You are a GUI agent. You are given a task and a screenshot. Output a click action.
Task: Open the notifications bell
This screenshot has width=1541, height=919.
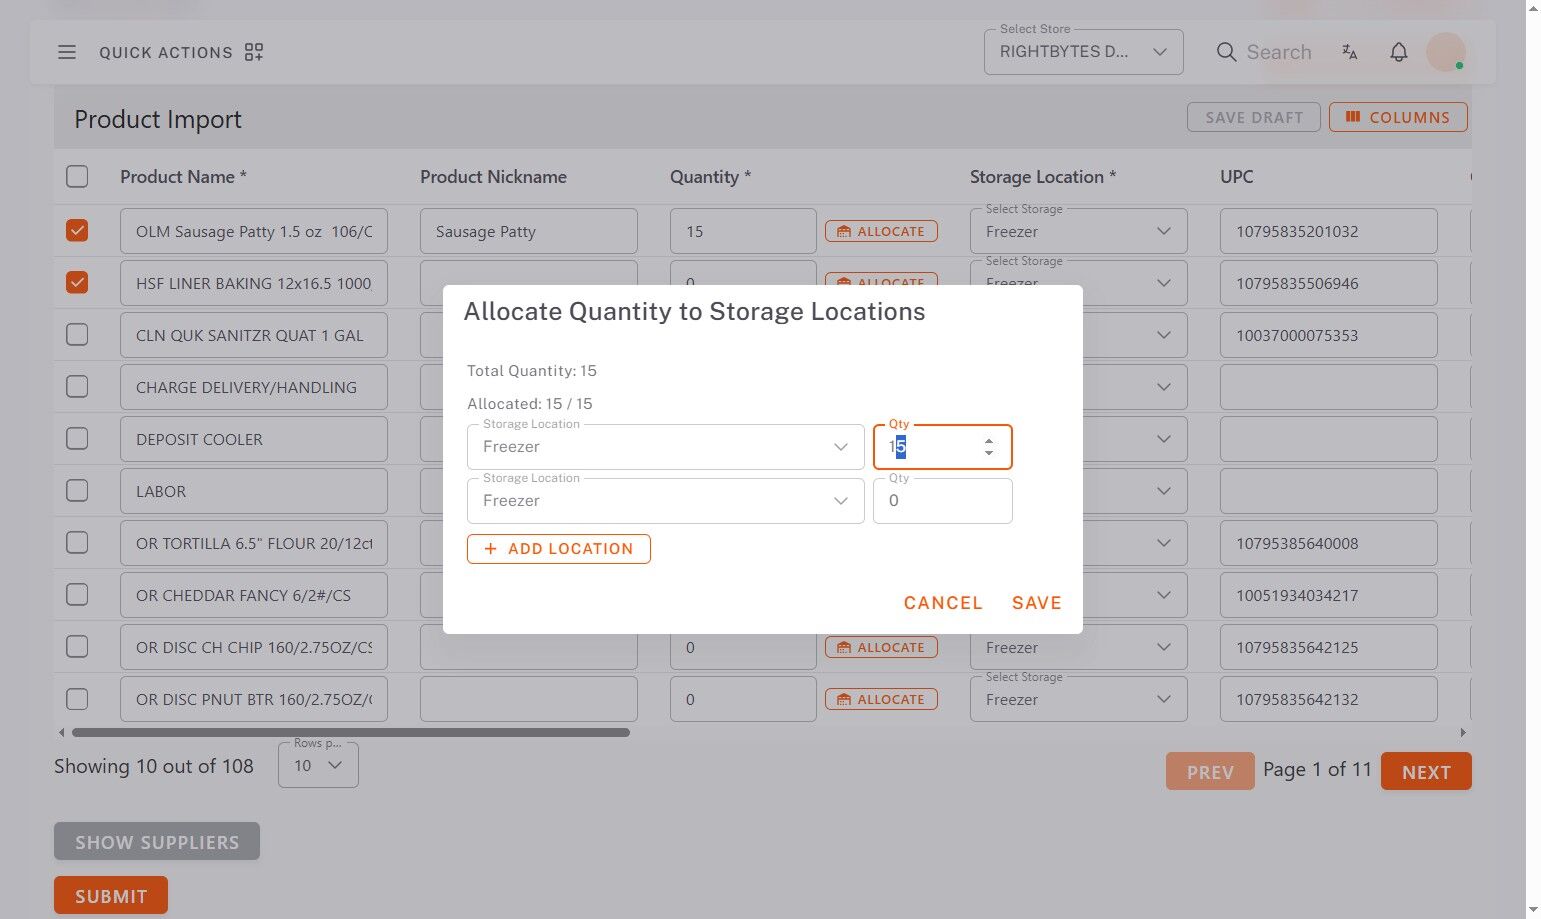click(1399, 52)
